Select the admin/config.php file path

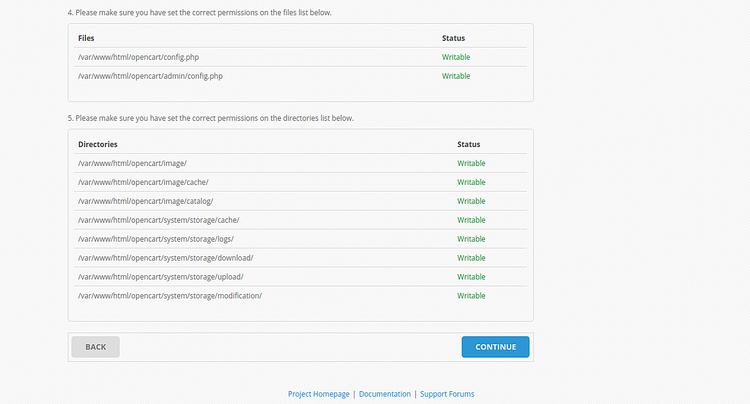(150, 76)
